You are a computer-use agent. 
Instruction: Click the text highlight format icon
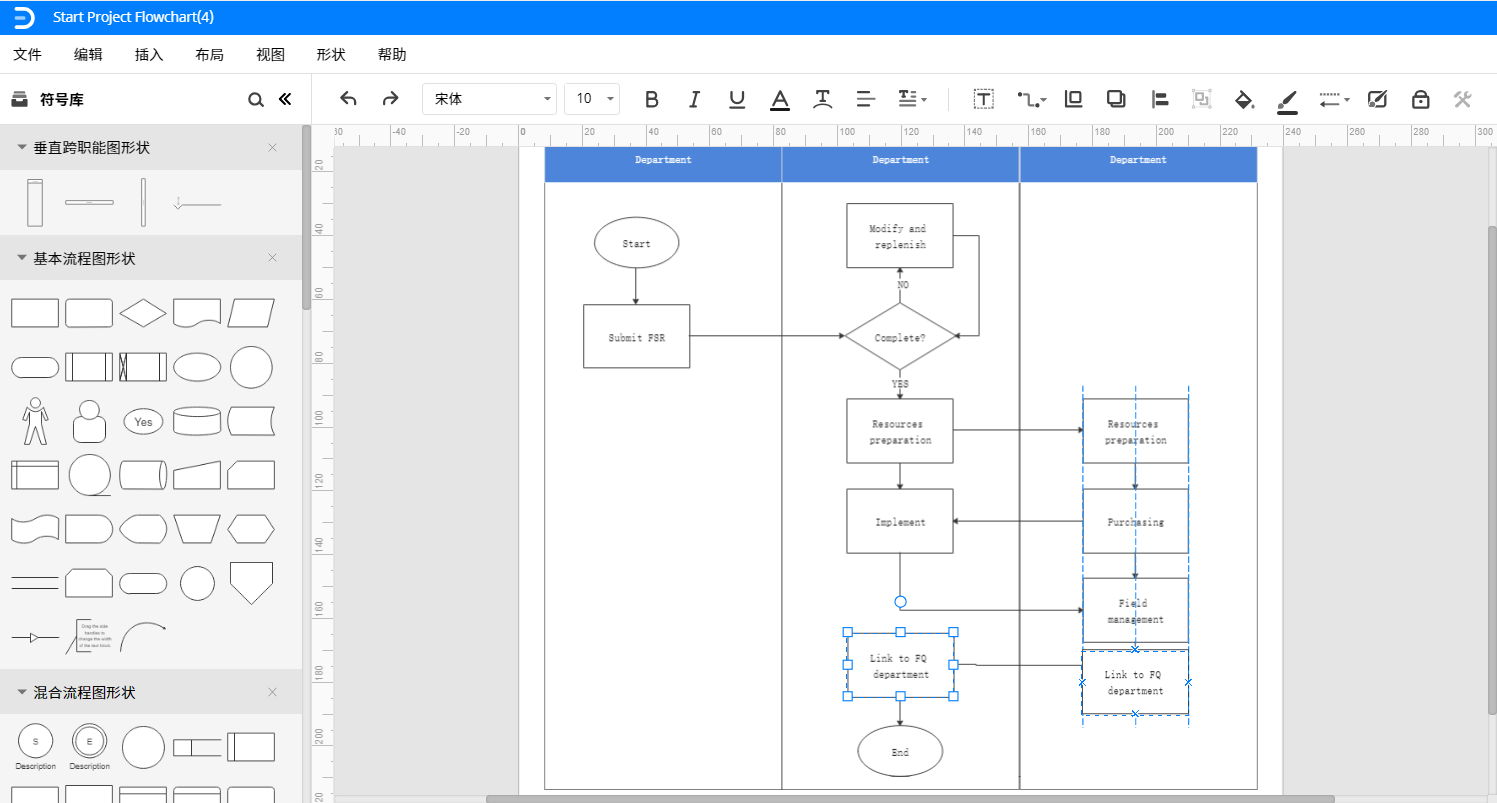(x=823, y=98)
